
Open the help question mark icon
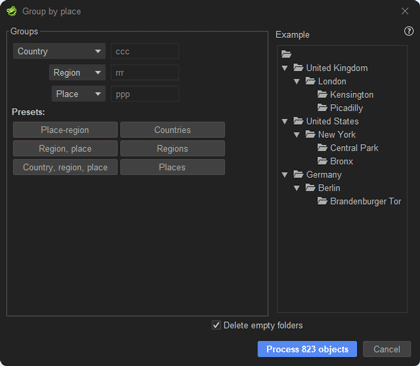pyautogui.click(x=409, y=31)
